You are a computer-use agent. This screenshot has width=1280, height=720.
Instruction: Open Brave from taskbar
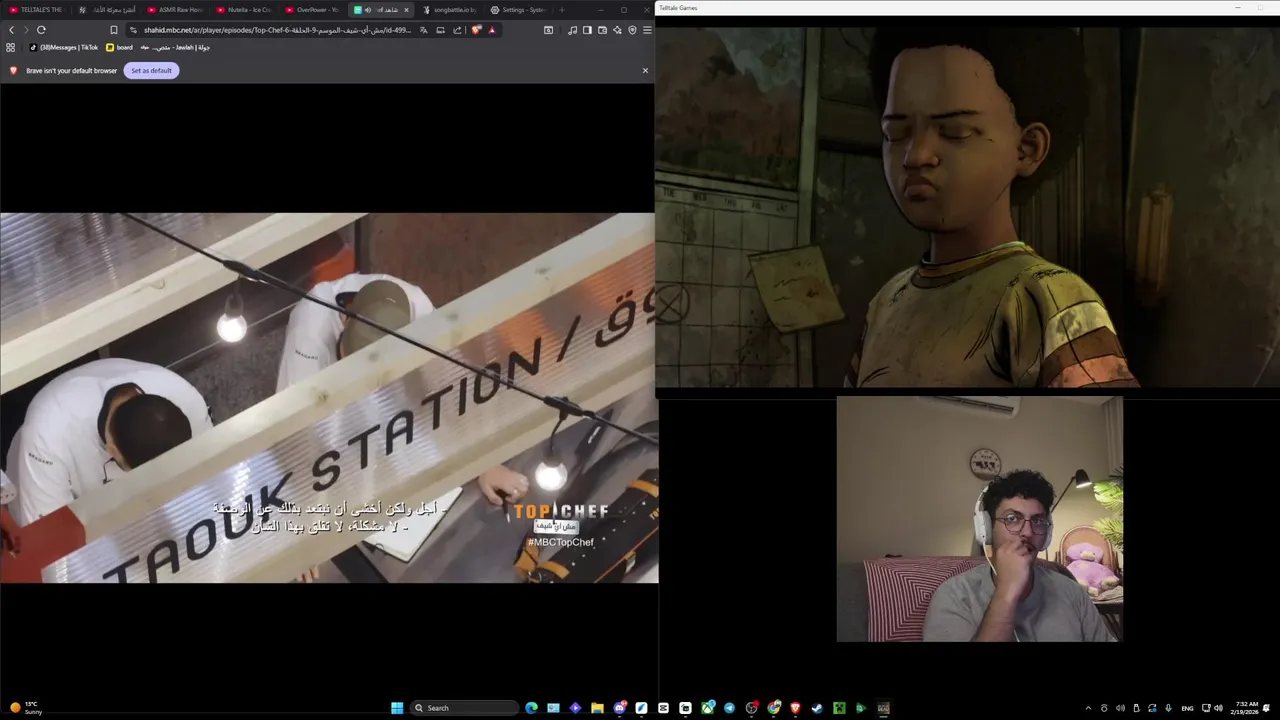pyautogui.click(x=795, y=708)
